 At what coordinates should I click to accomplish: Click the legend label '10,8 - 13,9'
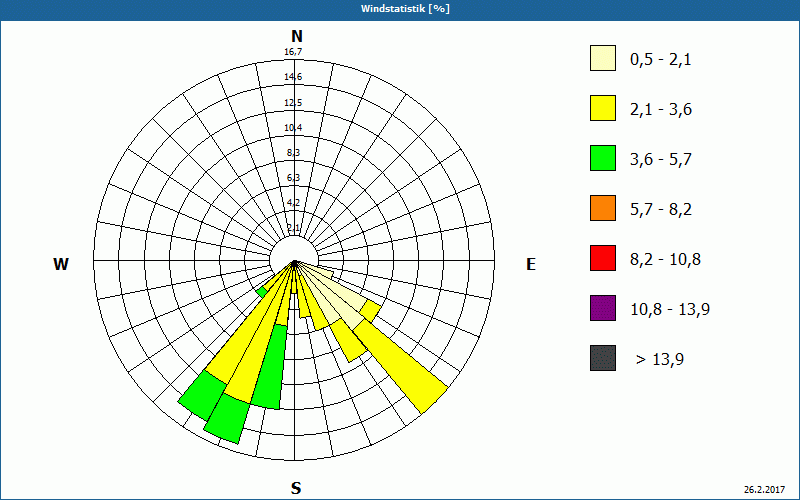(x=670, y=310)
